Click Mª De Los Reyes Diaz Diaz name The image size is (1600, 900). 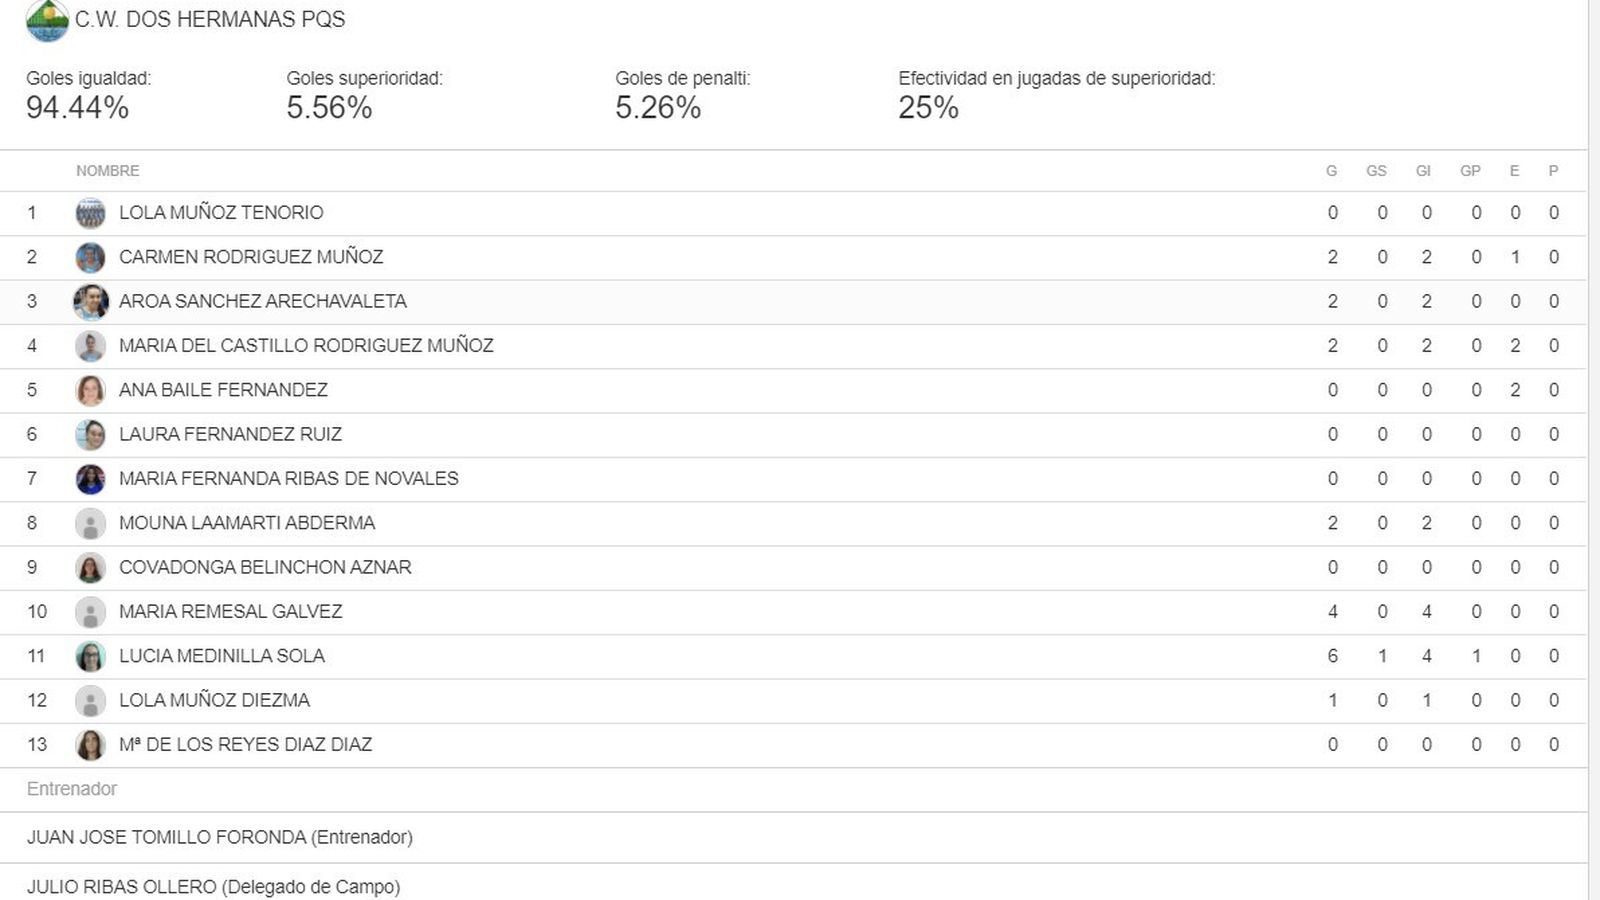click(245, 745)
